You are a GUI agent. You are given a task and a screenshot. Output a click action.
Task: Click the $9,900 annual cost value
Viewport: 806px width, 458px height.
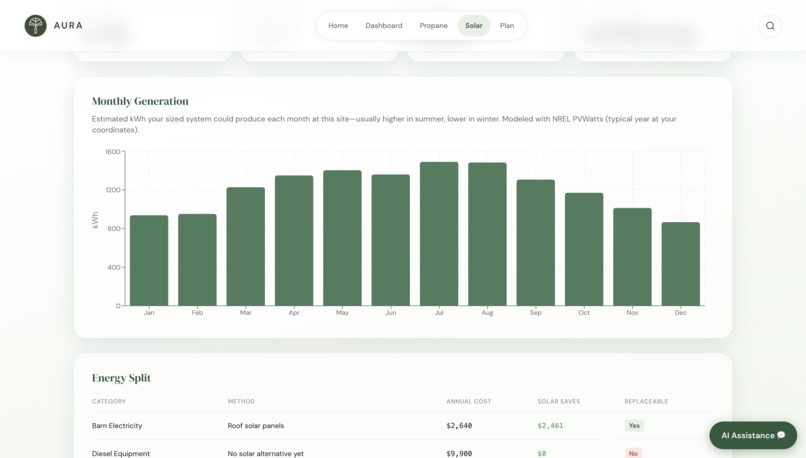459,453
